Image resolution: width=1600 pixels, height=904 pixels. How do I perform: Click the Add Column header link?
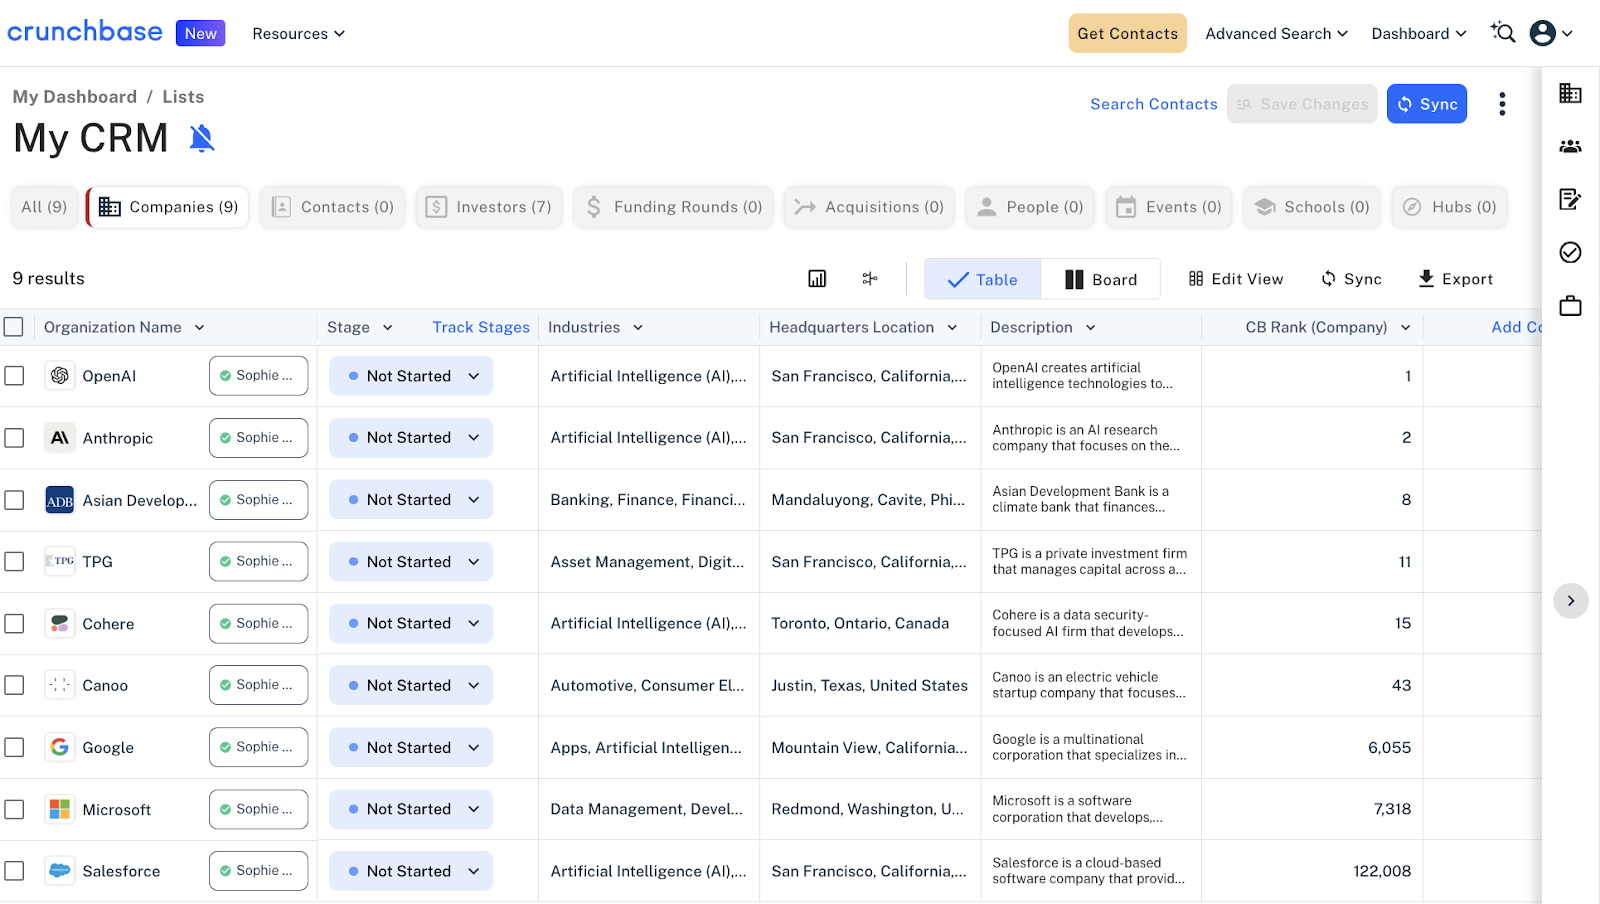tap(1516, 327)
